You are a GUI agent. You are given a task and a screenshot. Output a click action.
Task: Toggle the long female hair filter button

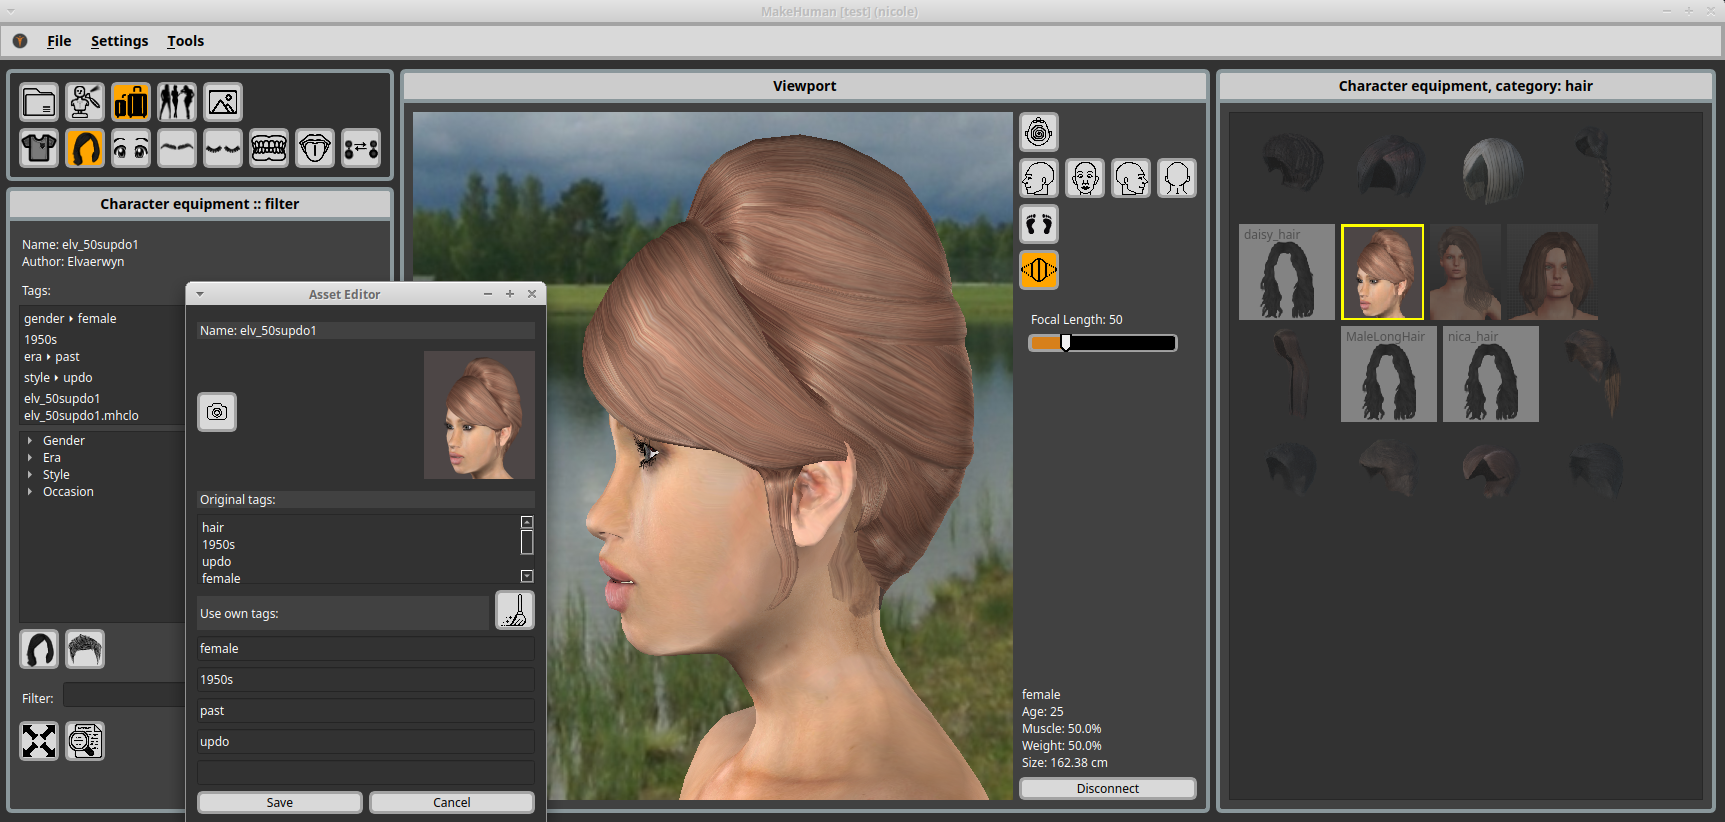pyautogui.click(x=39, y=650)
